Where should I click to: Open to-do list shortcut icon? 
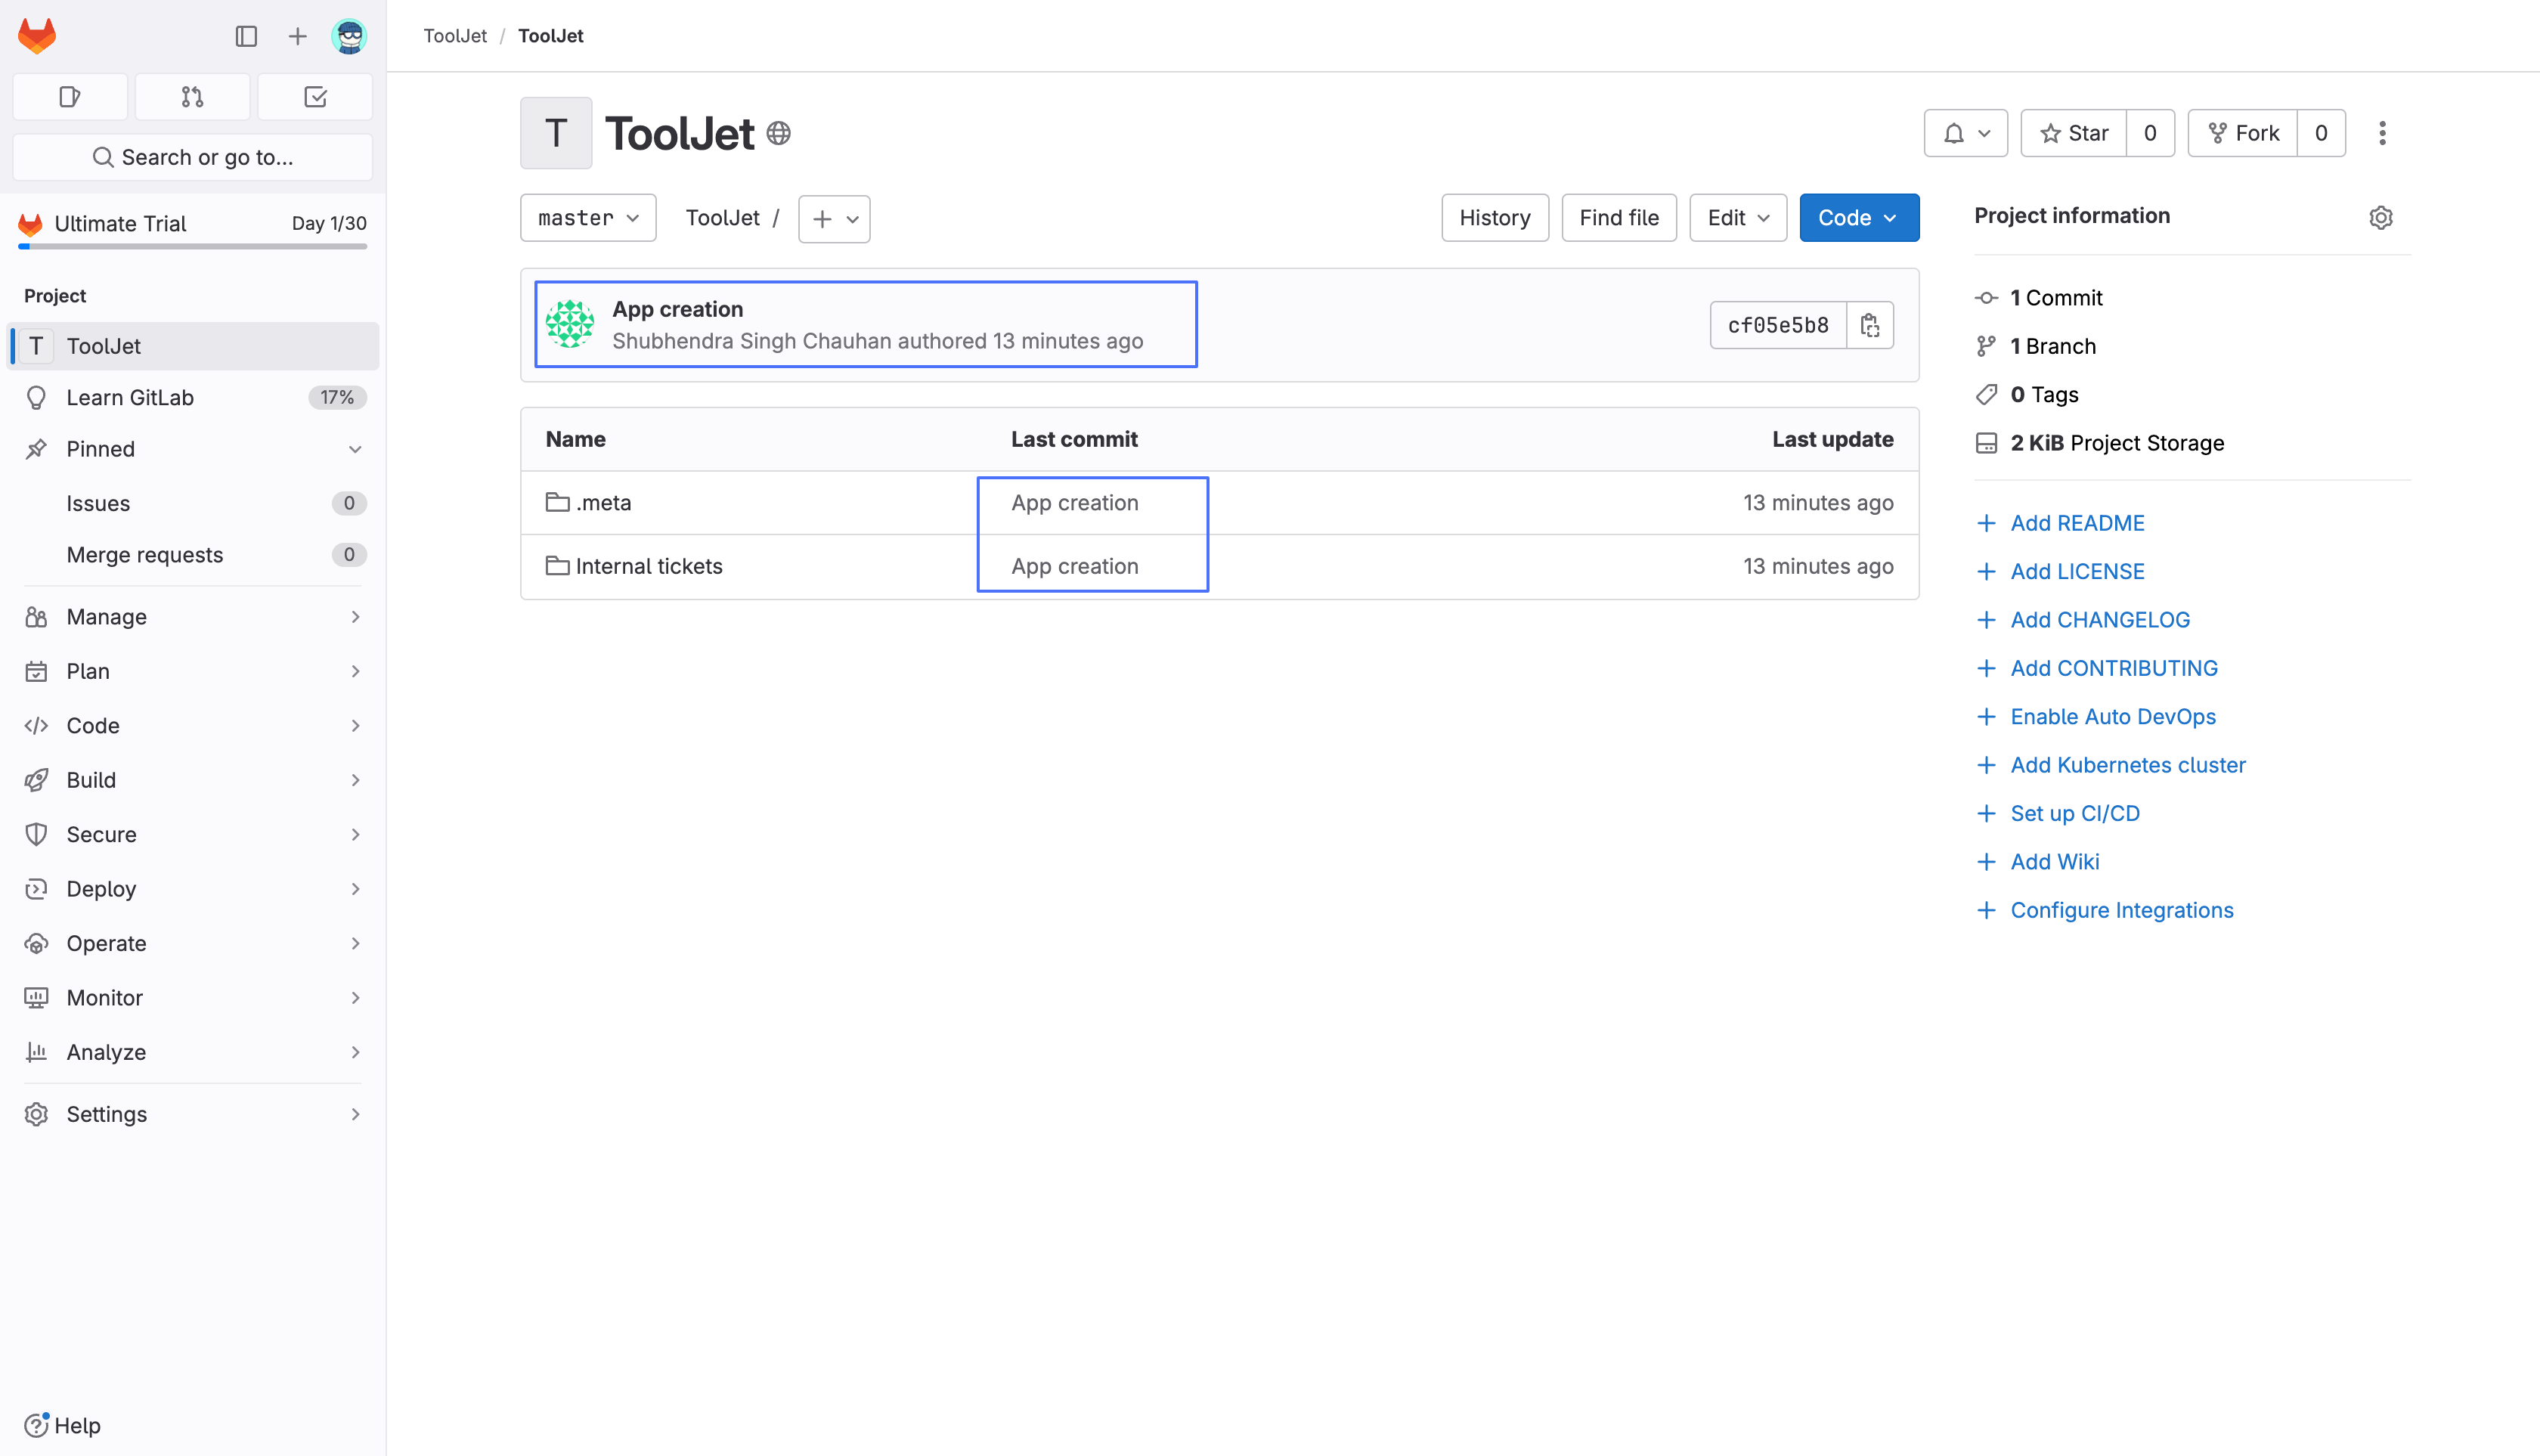tap(315, 97)
